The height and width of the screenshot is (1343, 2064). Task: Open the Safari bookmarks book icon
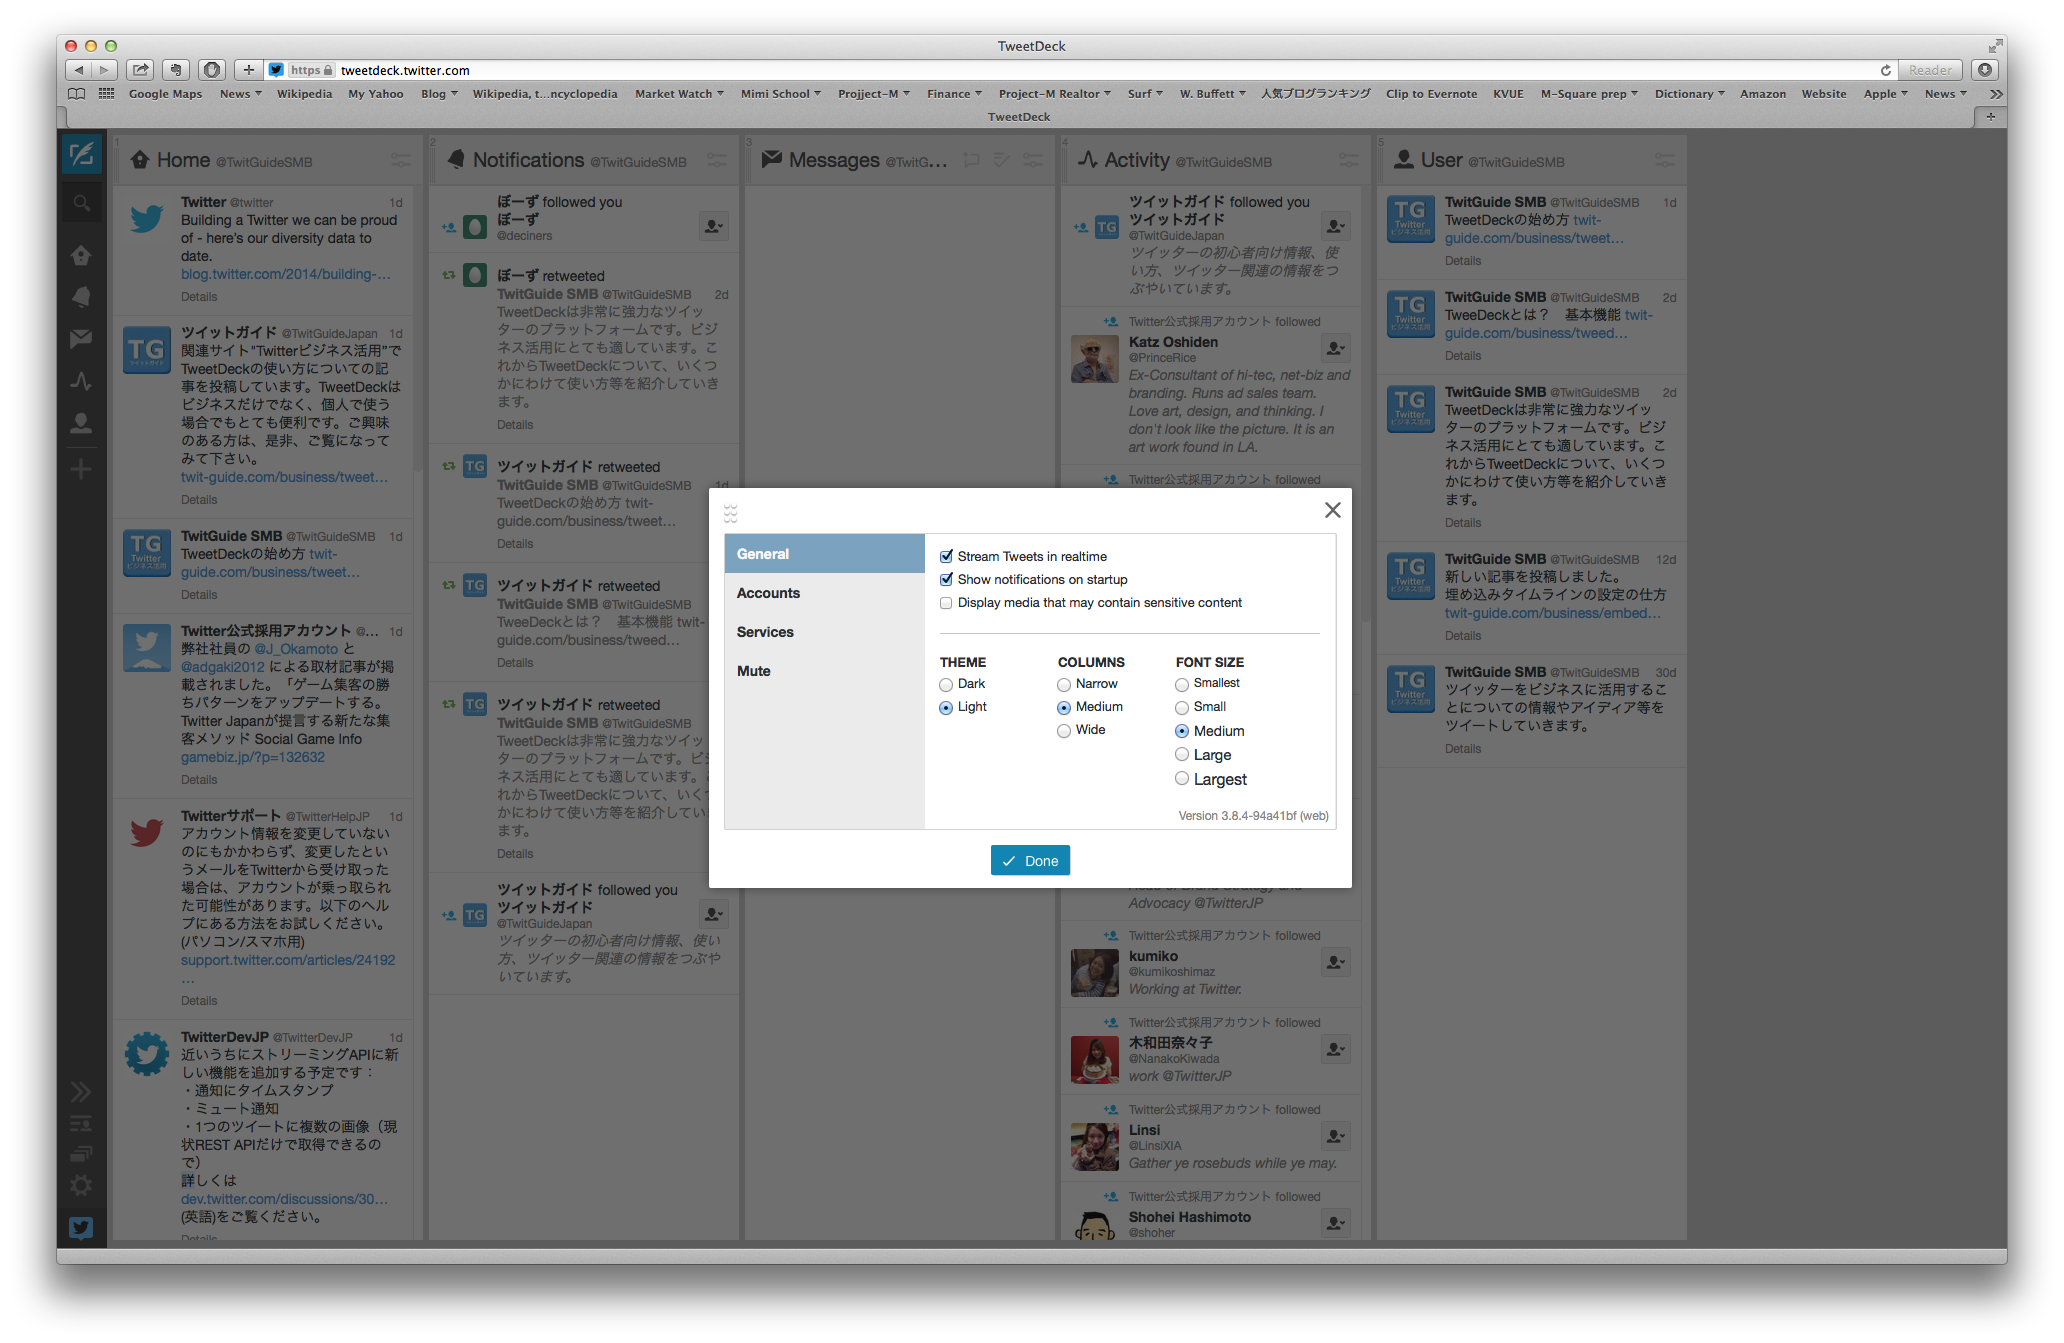click(x=76, y=94)
